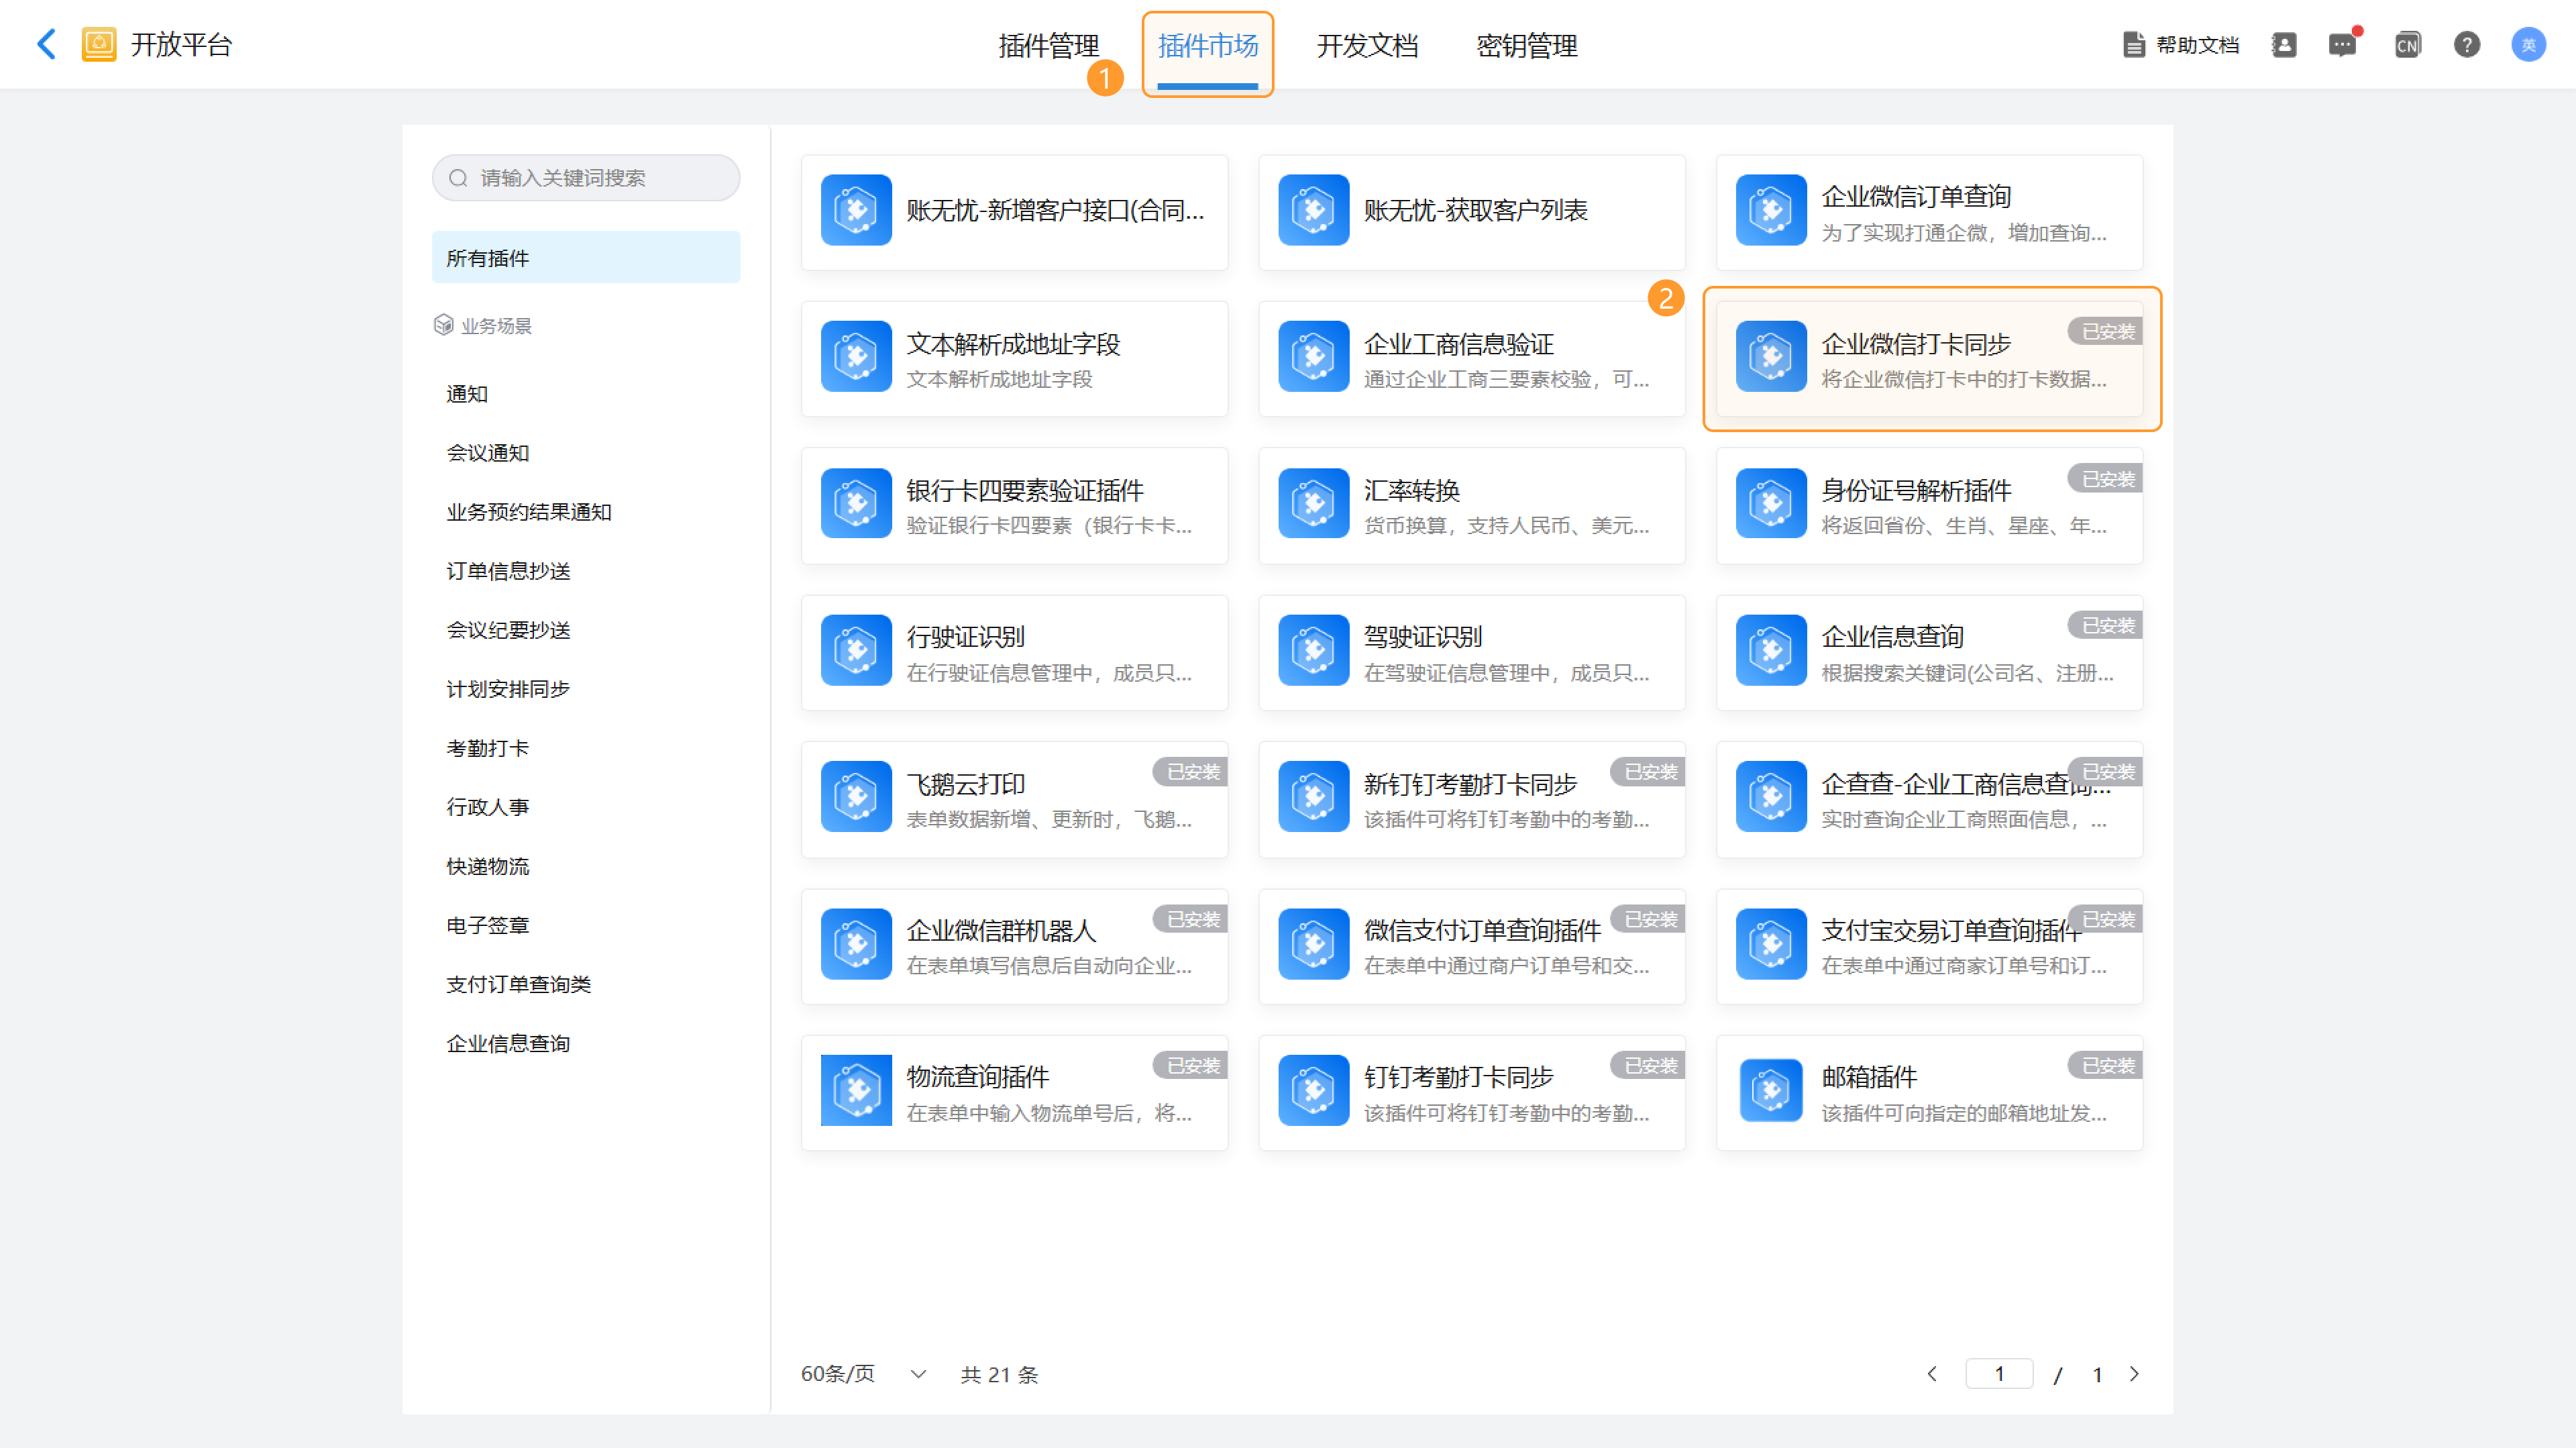
Task: Click the page number input box
Action: 1999,1374
